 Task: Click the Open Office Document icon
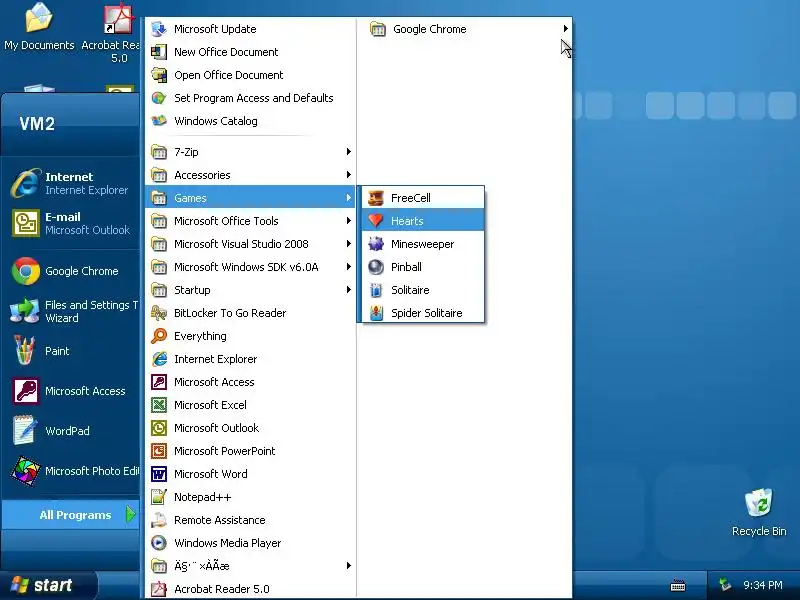159,75
